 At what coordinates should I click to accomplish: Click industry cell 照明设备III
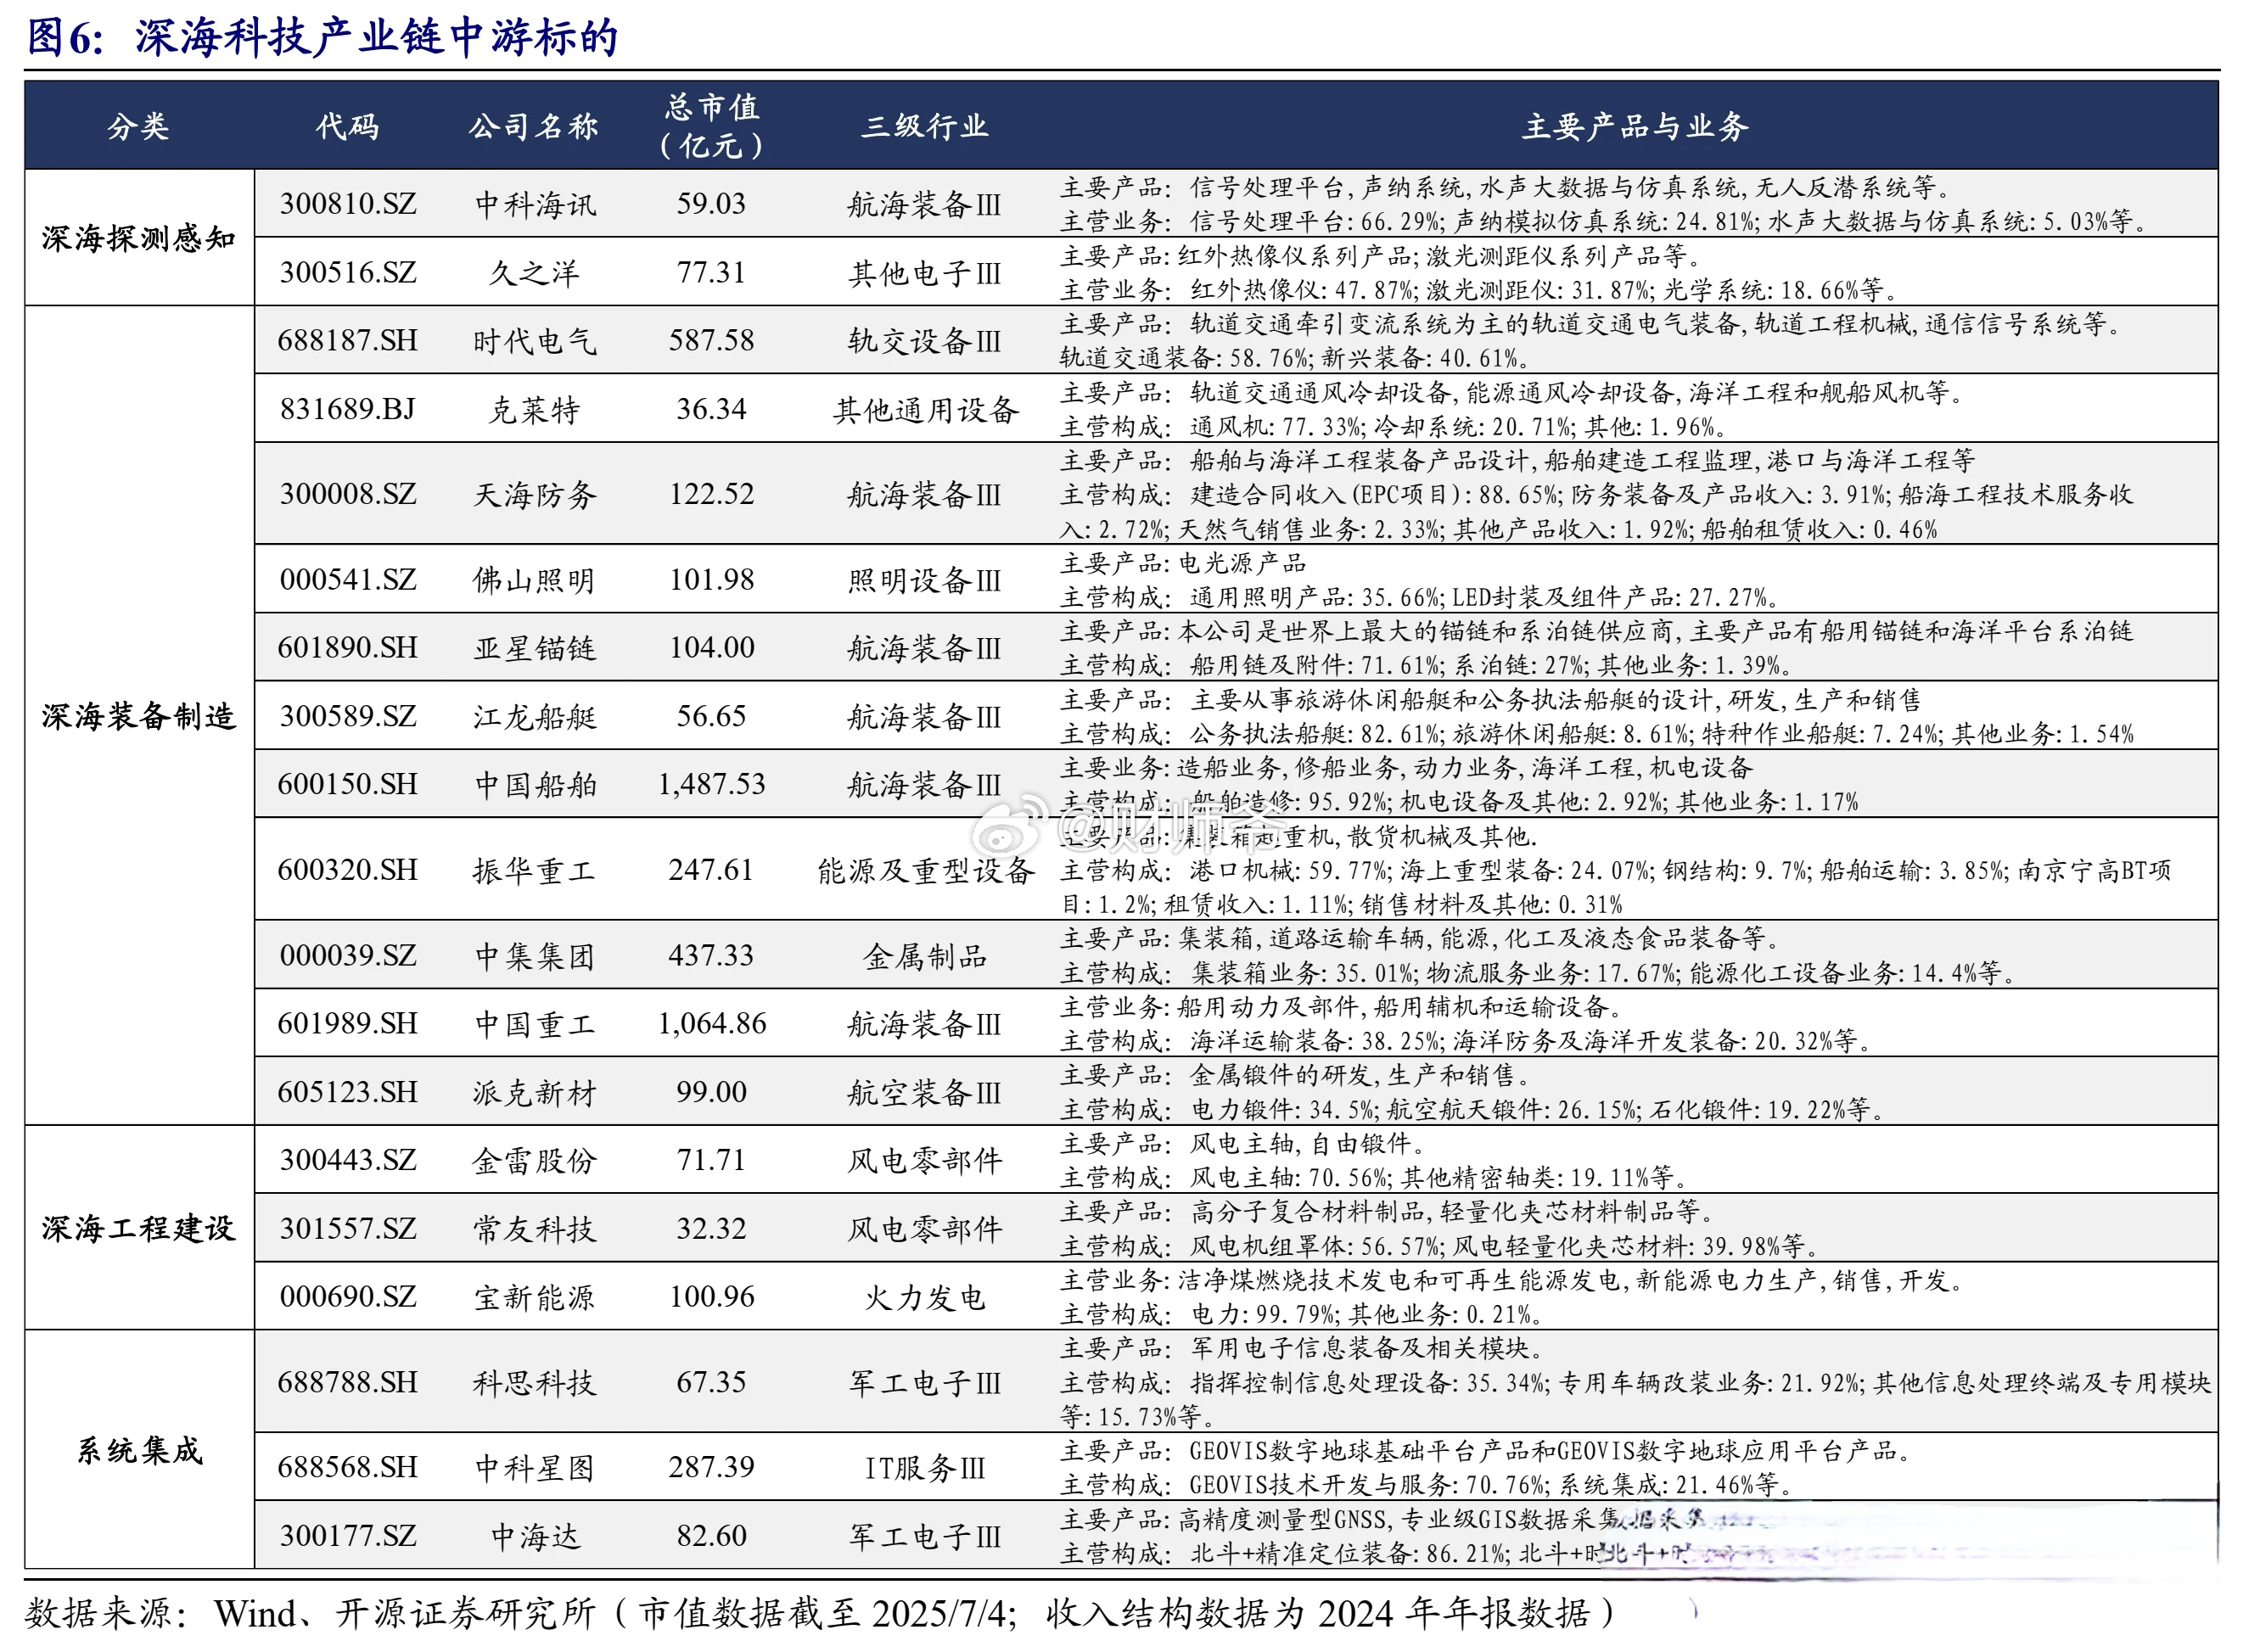[925, 581]
